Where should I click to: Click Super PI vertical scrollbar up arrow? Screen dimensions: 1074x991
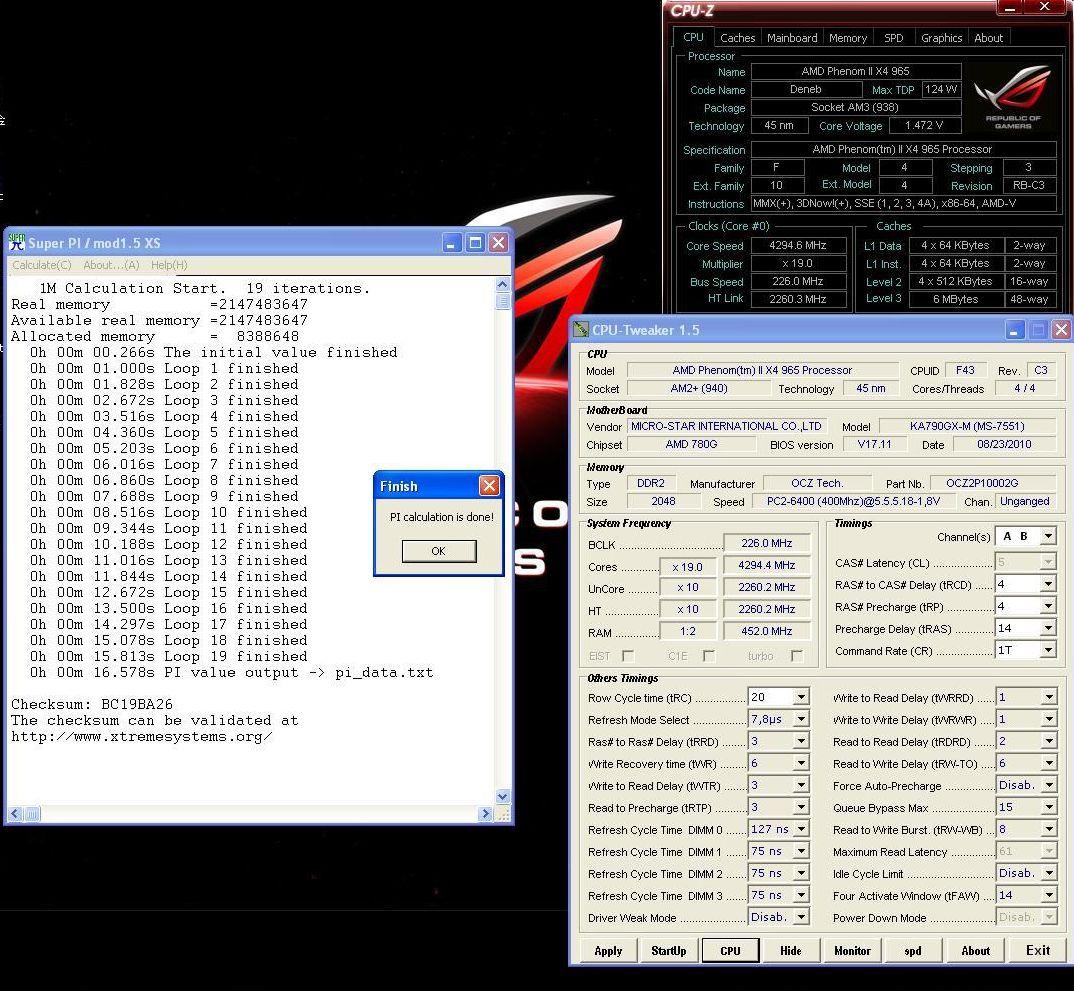(502, 284)
